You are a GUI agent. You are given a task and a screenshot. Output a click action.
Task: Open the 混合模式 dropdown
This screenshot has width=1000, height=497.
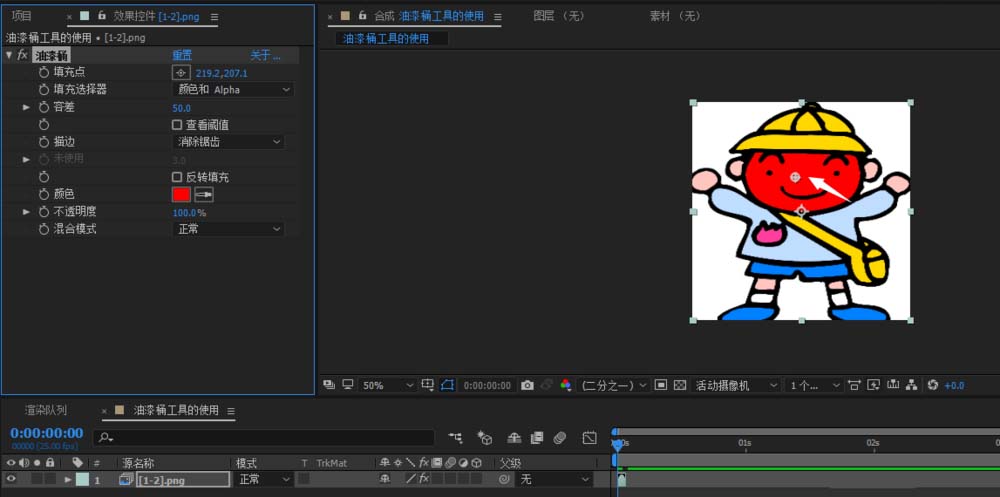pyautogui.click(x=229, y=230)
